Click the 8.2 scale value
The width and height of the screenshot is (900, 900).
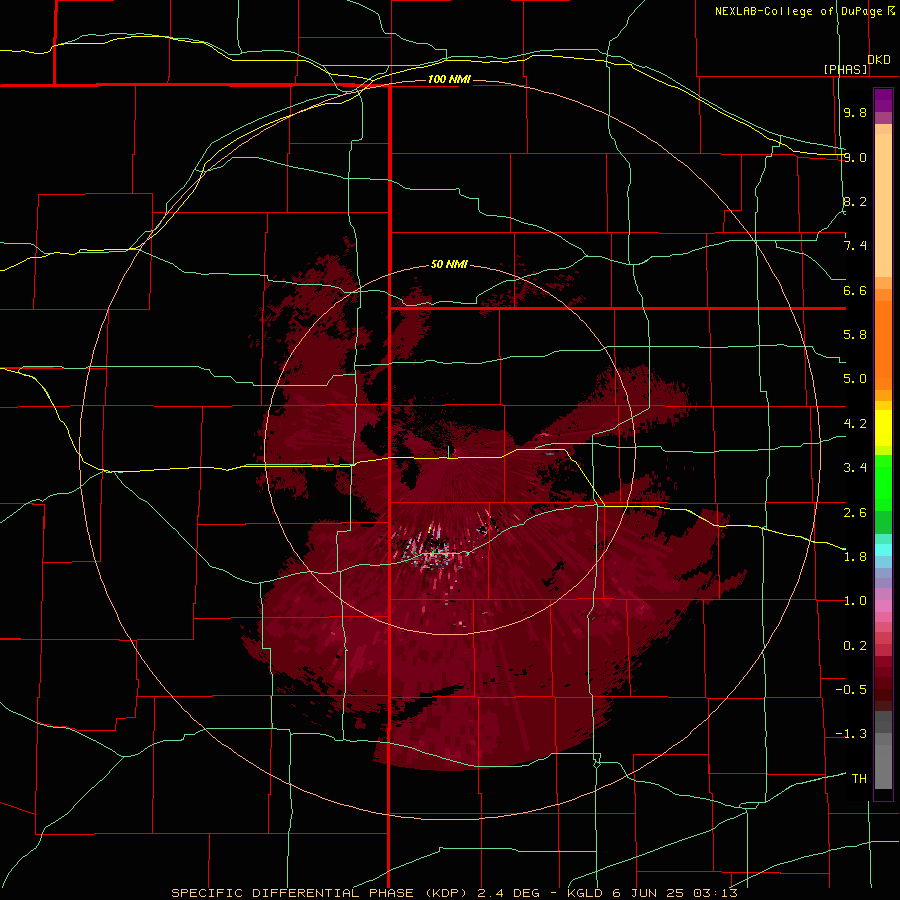(x=855, y=201)
